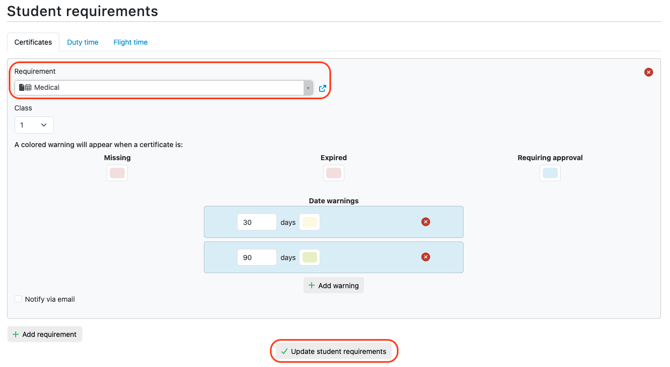Expand the Class dropdown set to 1
The image size is (670, 367).
(x=34, y=125)
